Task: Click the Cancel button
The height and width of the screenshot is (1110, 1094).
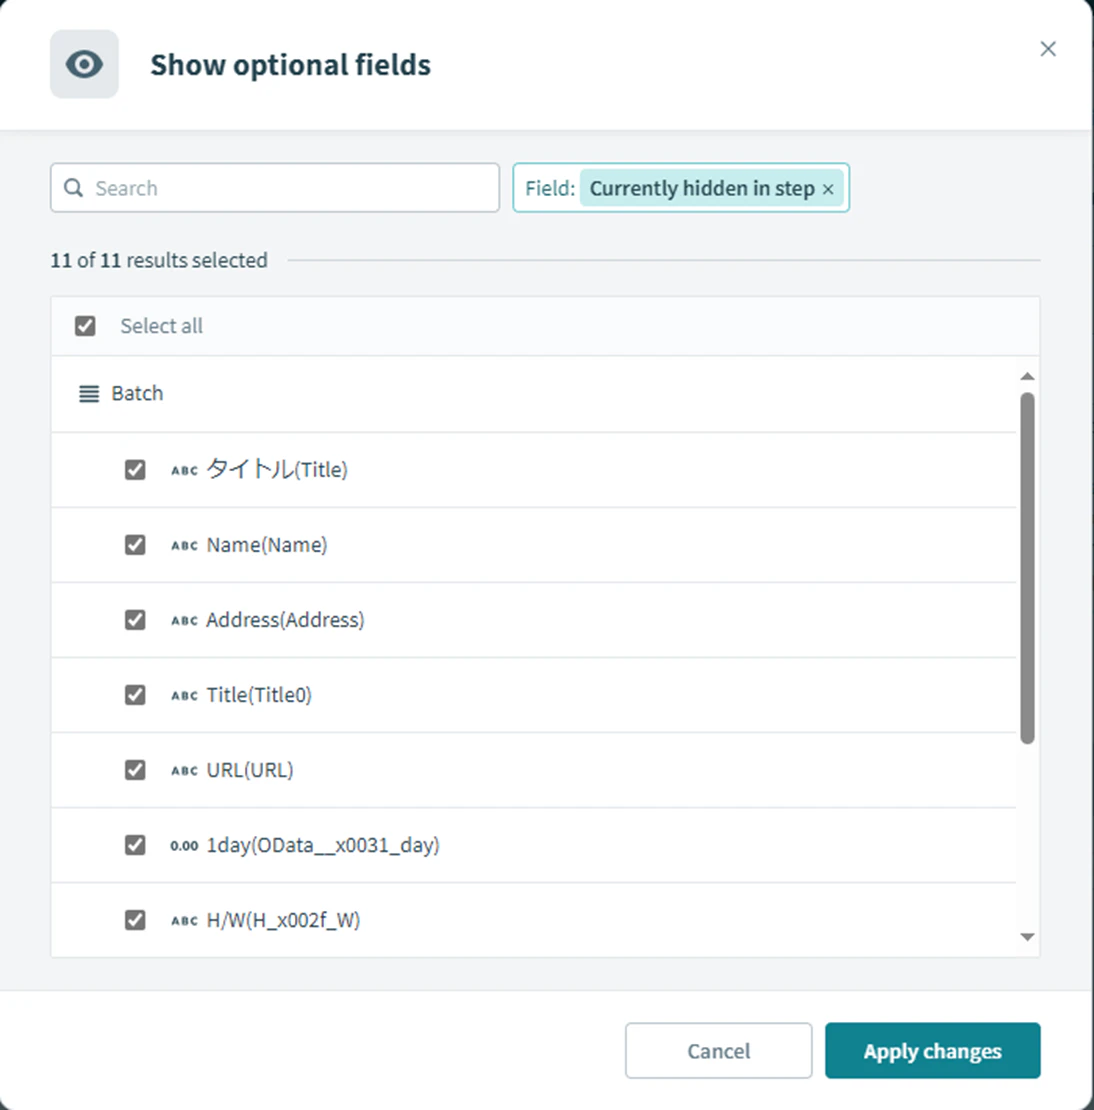Action: [x=719, y=1051]
